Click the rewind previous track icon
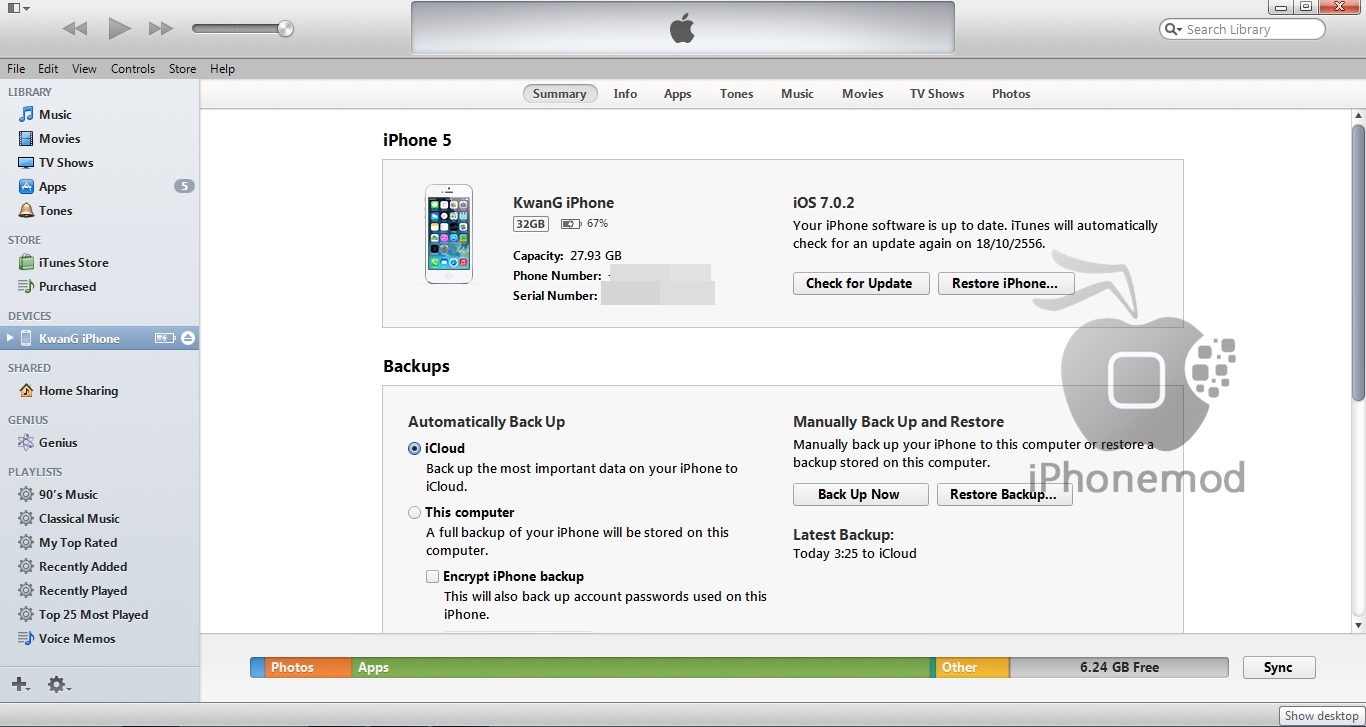 click(75, 29)
